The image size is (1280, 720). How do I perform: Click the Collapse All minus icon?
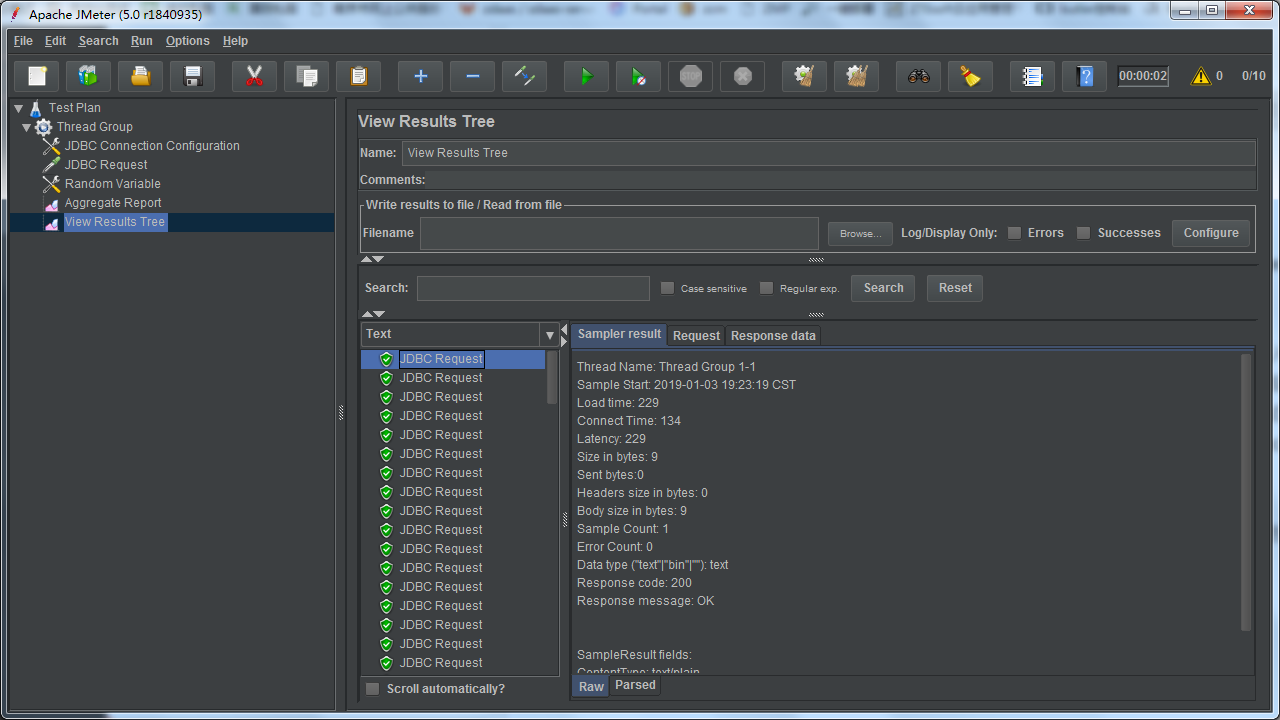click(473, 76)
